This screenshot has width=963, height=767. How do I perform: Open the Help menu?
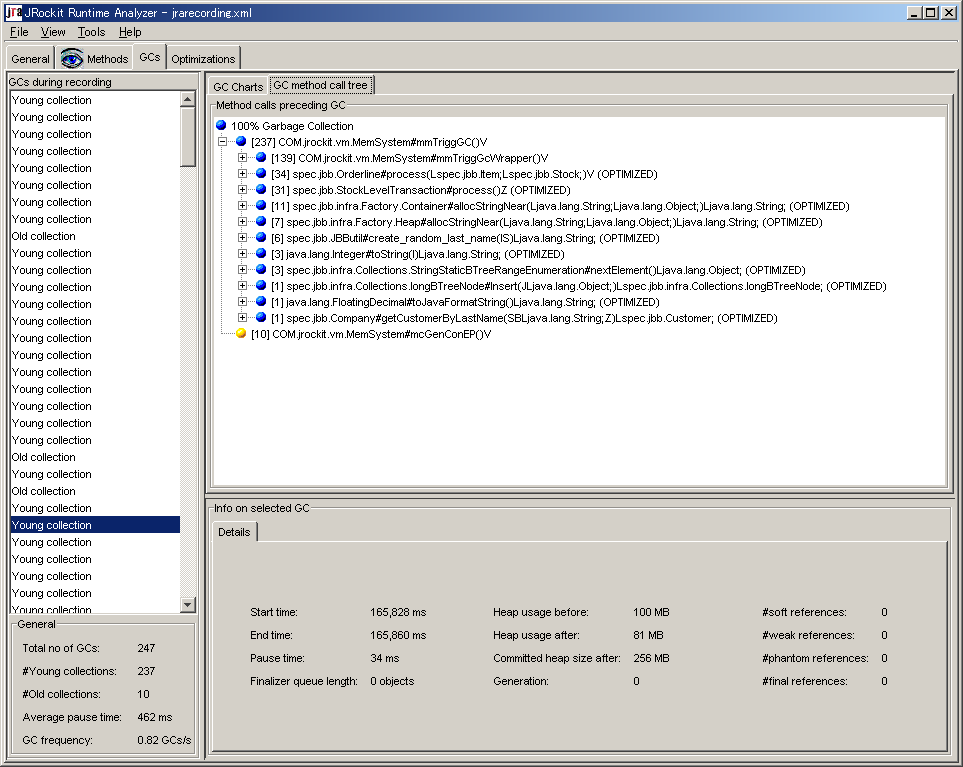[x=130, y=32]
